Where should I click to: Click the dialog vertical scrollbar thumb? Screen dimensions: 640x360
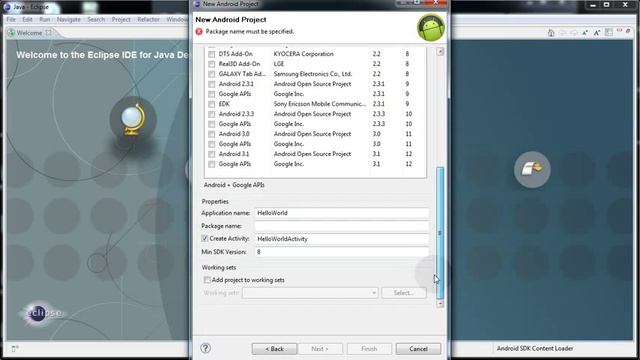tap(440, 233)
